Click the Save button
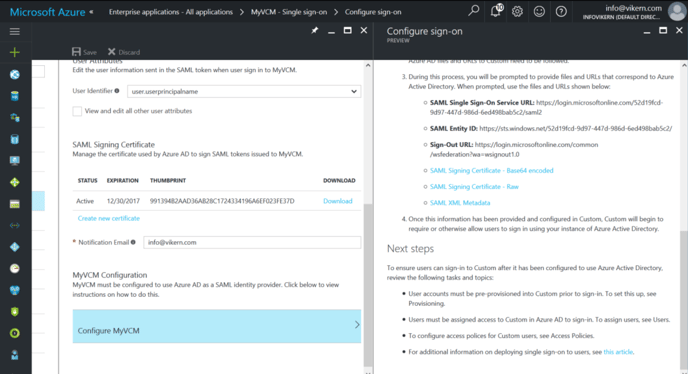 coord(84,52)
